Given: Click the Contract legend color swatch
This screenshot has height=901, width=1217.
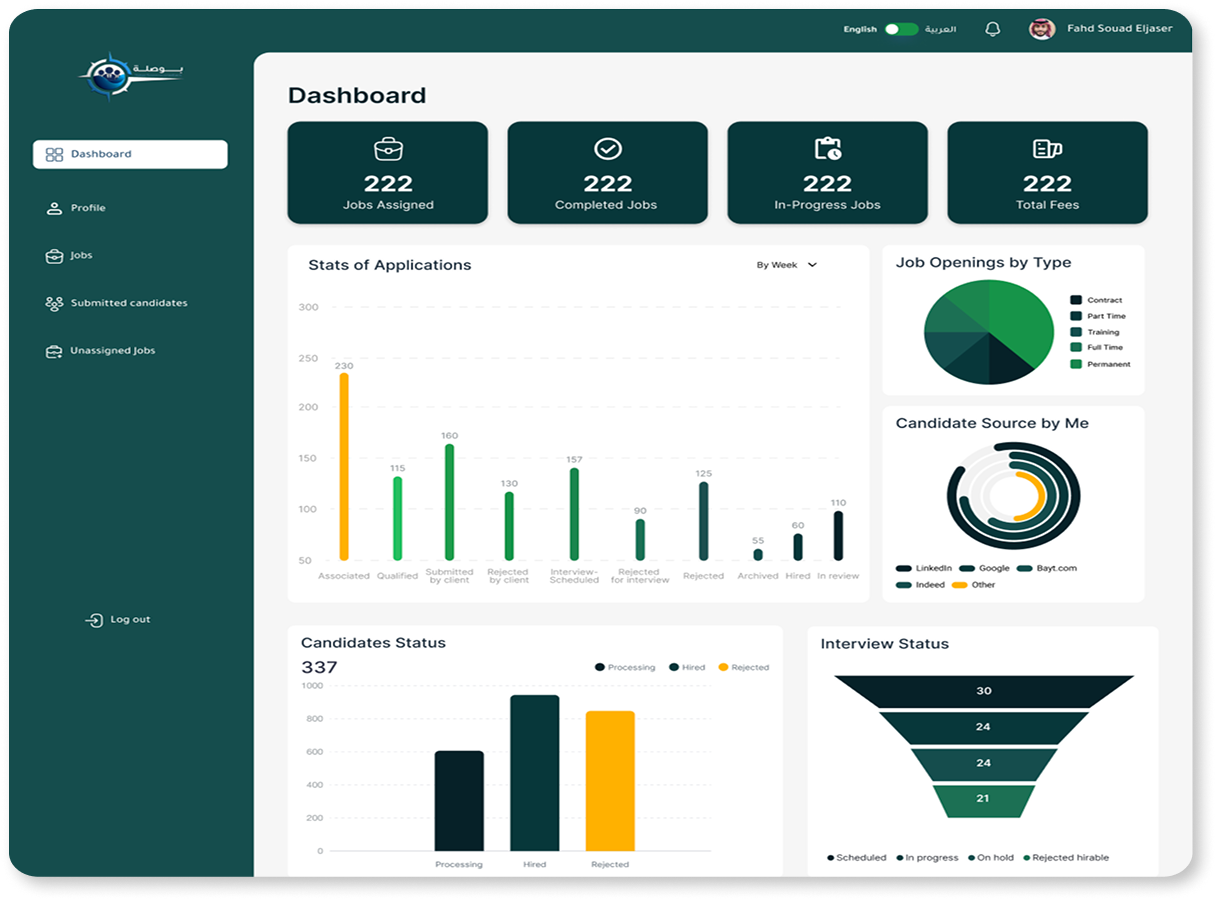Looking at the screenshot, I should [1076, 300].
